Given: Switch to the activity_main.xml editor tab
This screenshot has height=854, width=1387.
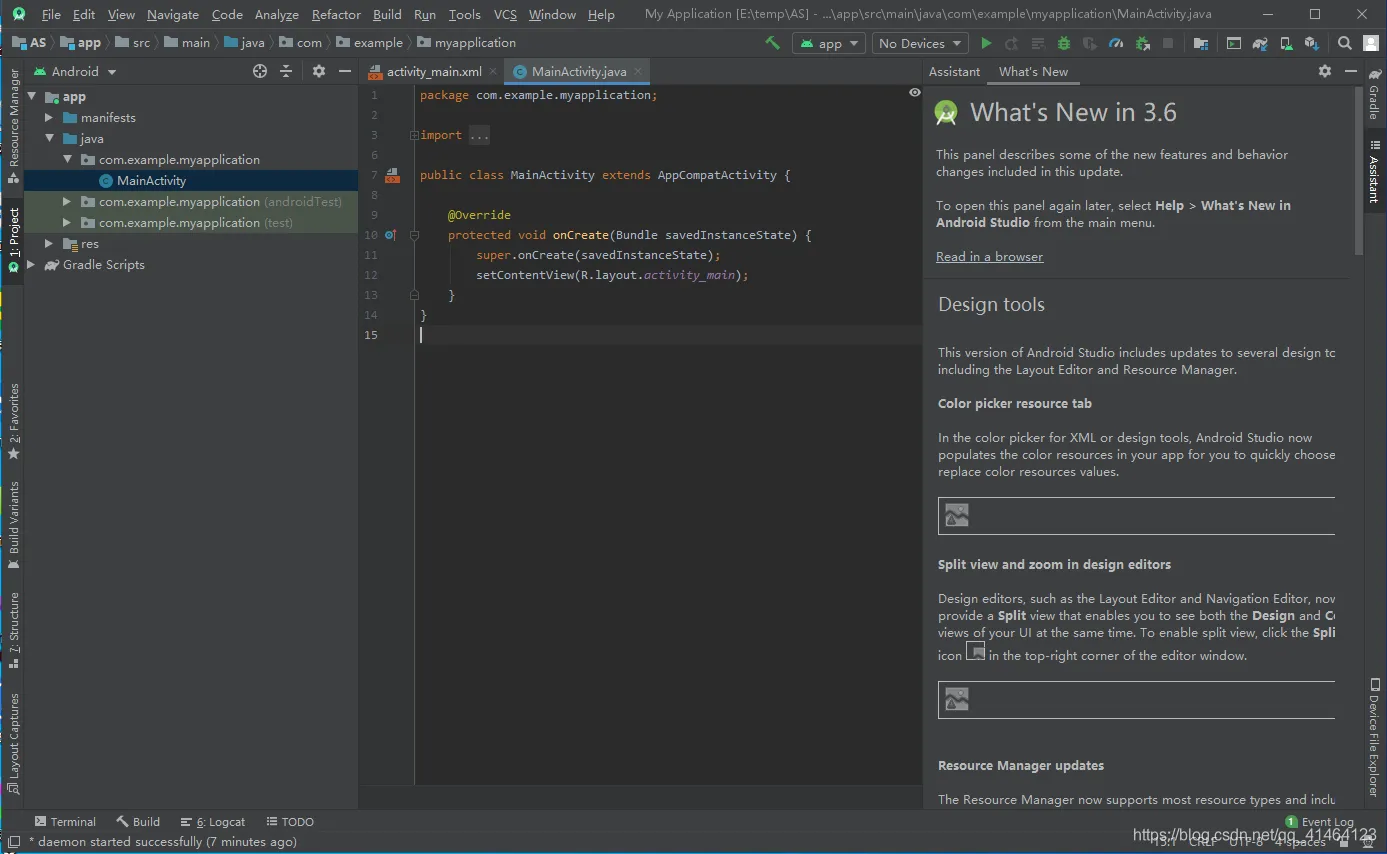Looking at the screenshot, I should (434, 72).
